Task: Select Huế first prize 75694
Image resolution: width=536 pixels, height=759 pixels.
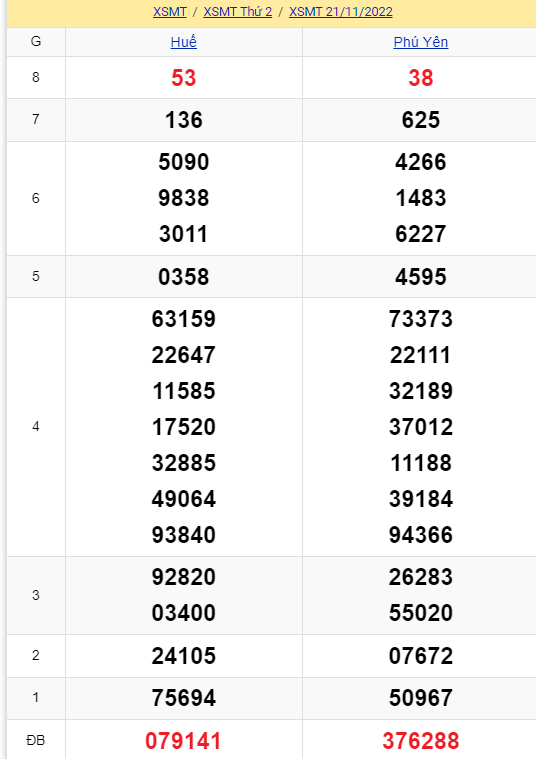Action: click(184, 698)
